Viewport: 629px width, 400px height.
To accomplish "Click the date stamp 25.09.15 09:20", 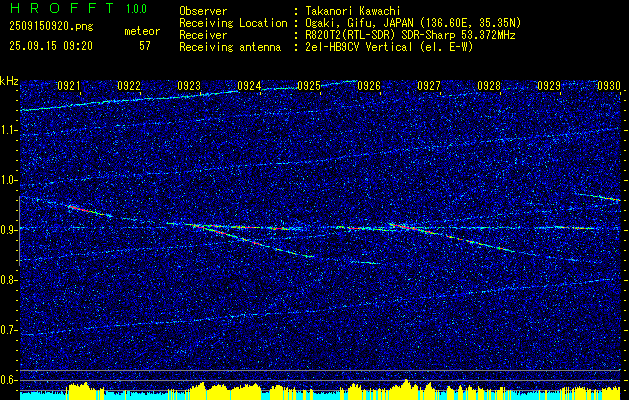I will tap(51, 46).
